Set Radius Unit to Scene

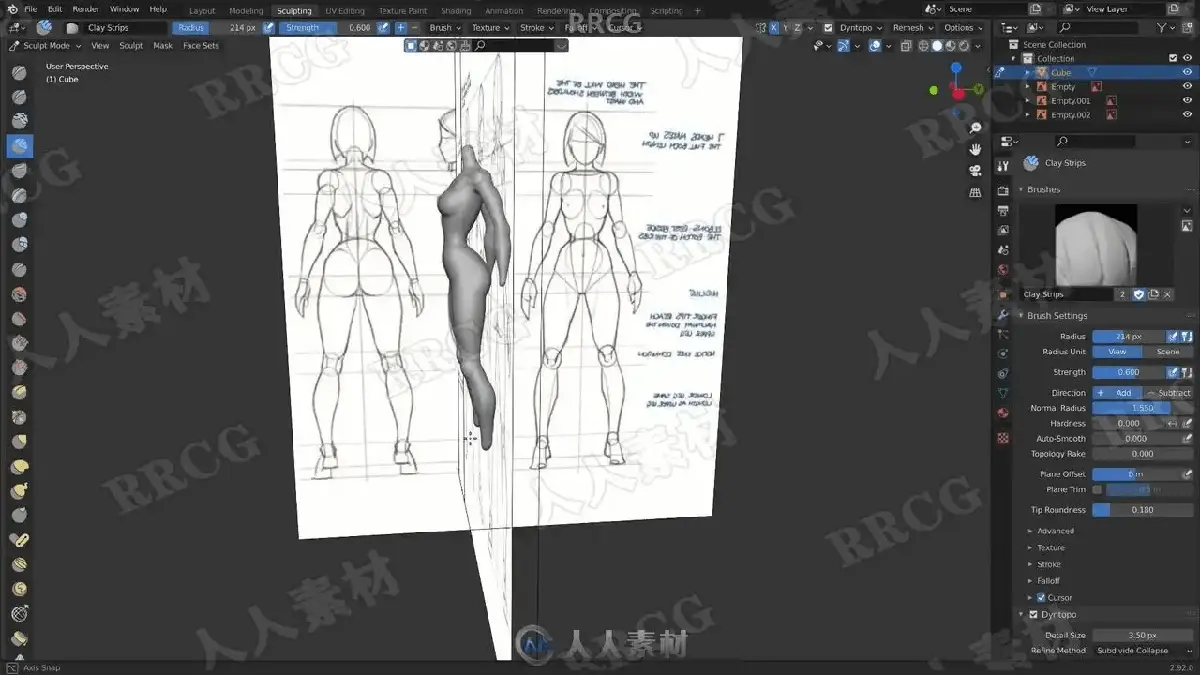coord(1168,352)
